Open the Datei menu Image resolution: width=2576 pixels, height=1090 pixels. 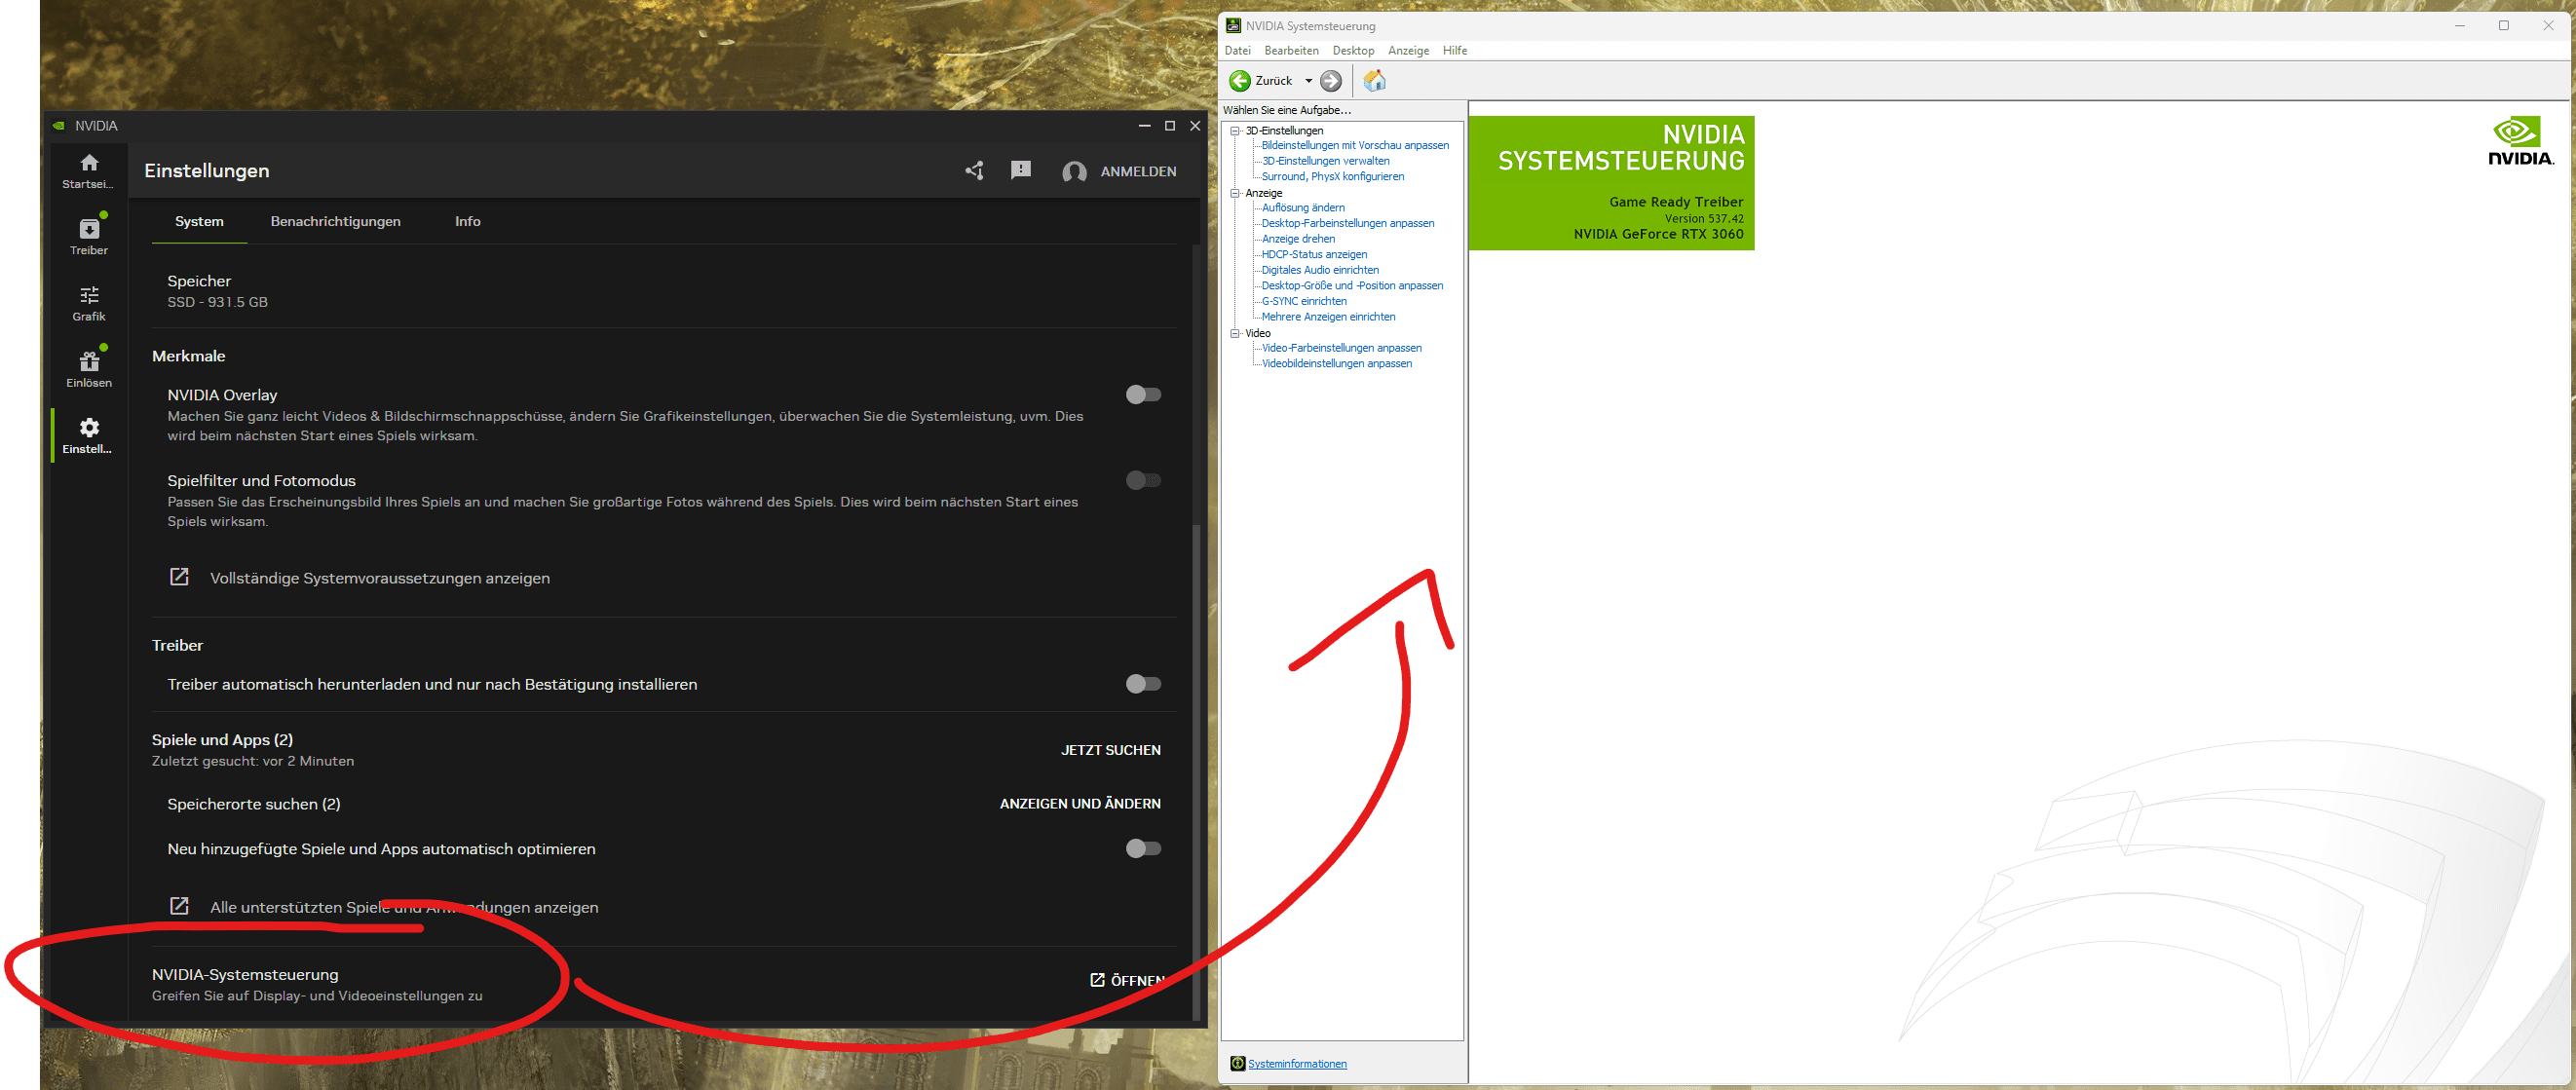click(1237, 51)
